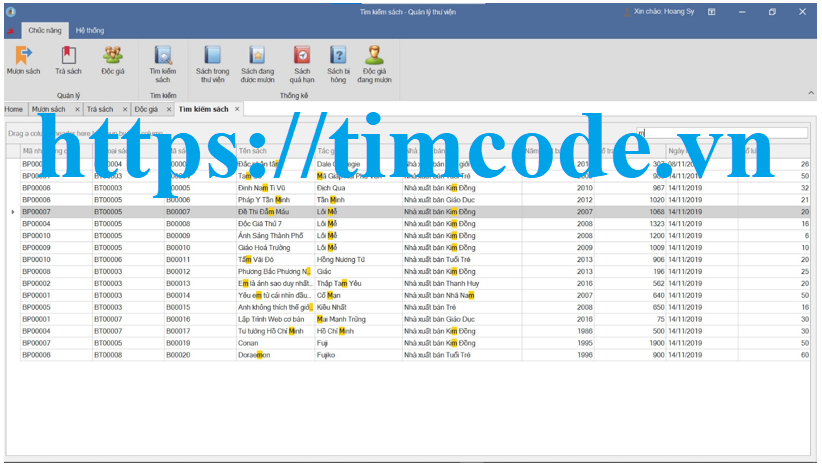The height and width of the screenshot is (467, 822).
Task: Click Xin chào: Hoang Sy user label
Action: (663, 12)
